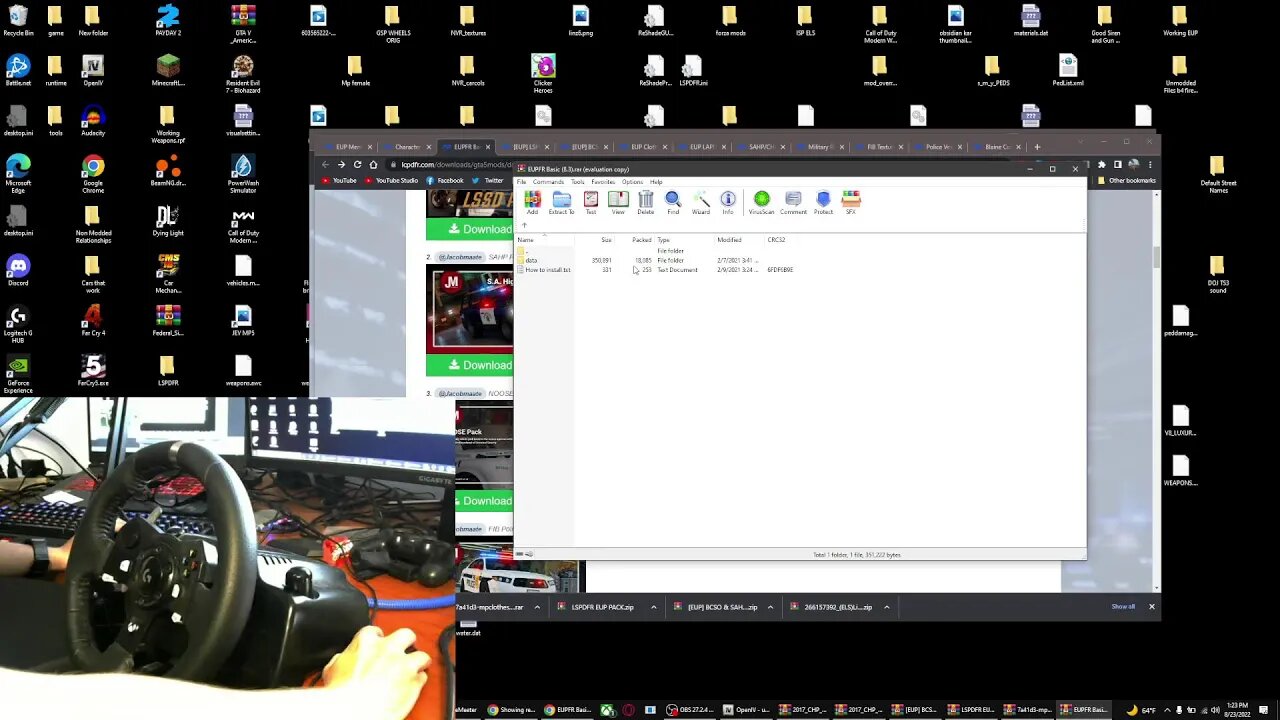The height and width of the screenshot is (720, 1280).
Task: Open a new Chrome tab
Action: [x=1037, y=147]
